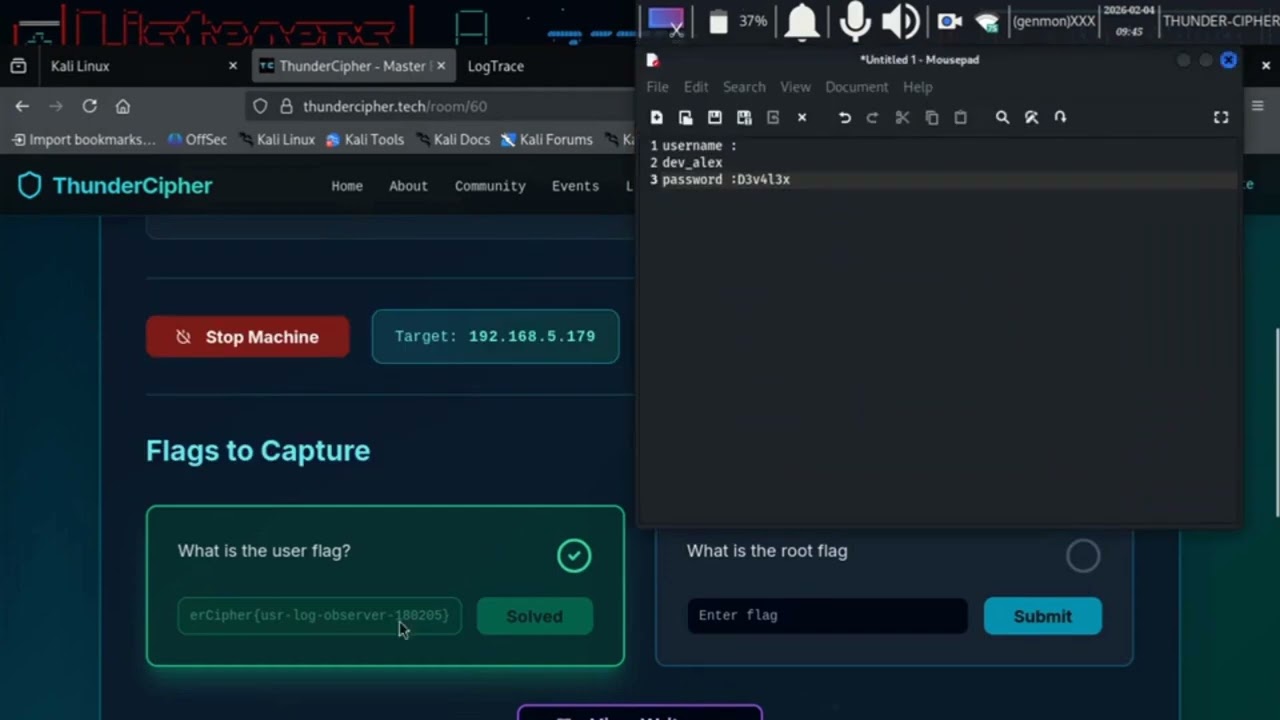Click the microphone icon in the panel
Viewport: 1280px width, 720px height.
[x=854, y=21]
